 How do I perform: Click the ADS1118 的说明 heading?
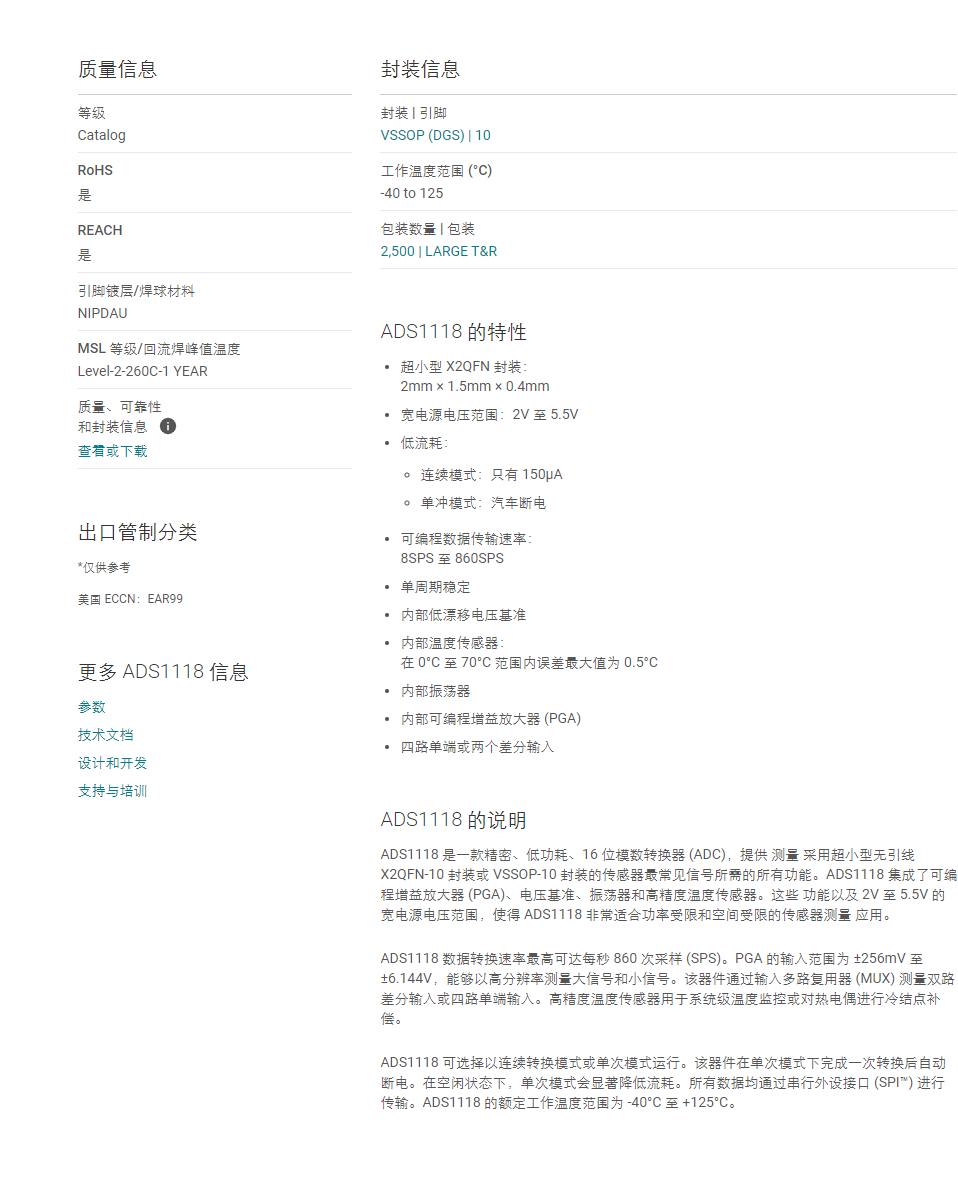click(x=453, y=821)
